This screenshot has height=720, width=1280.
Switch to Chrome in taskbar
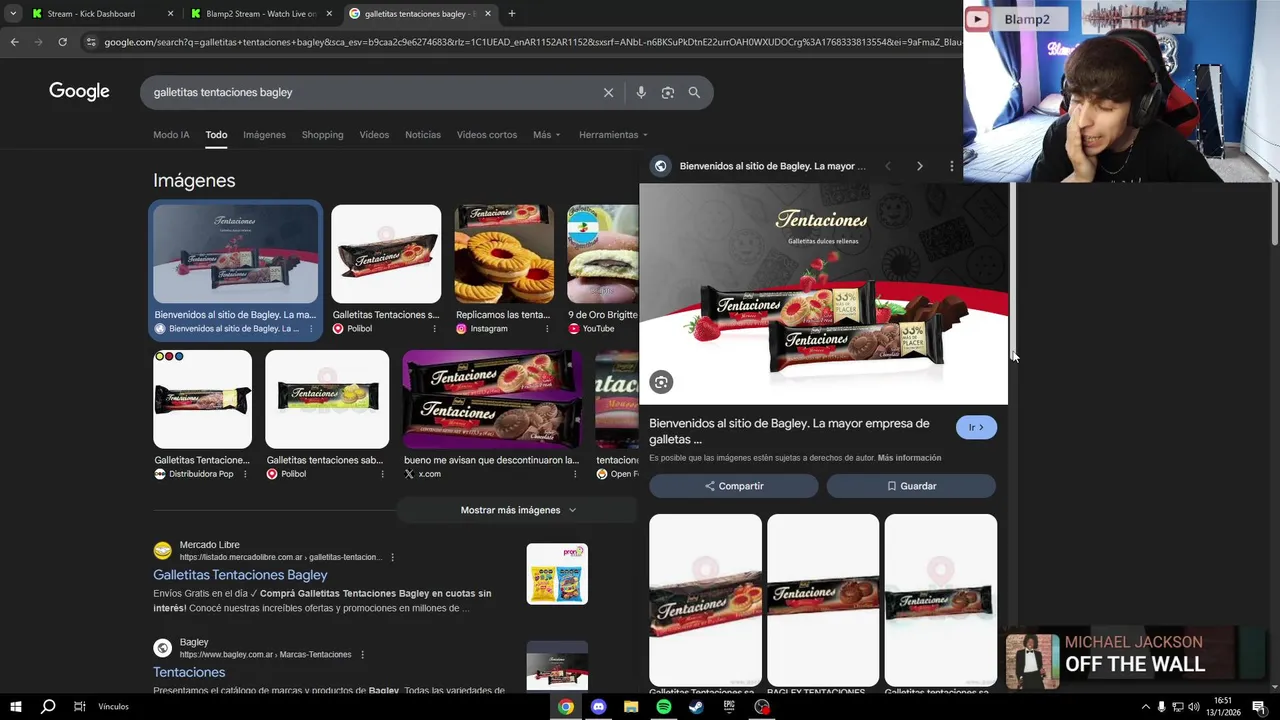coord(566,706)
